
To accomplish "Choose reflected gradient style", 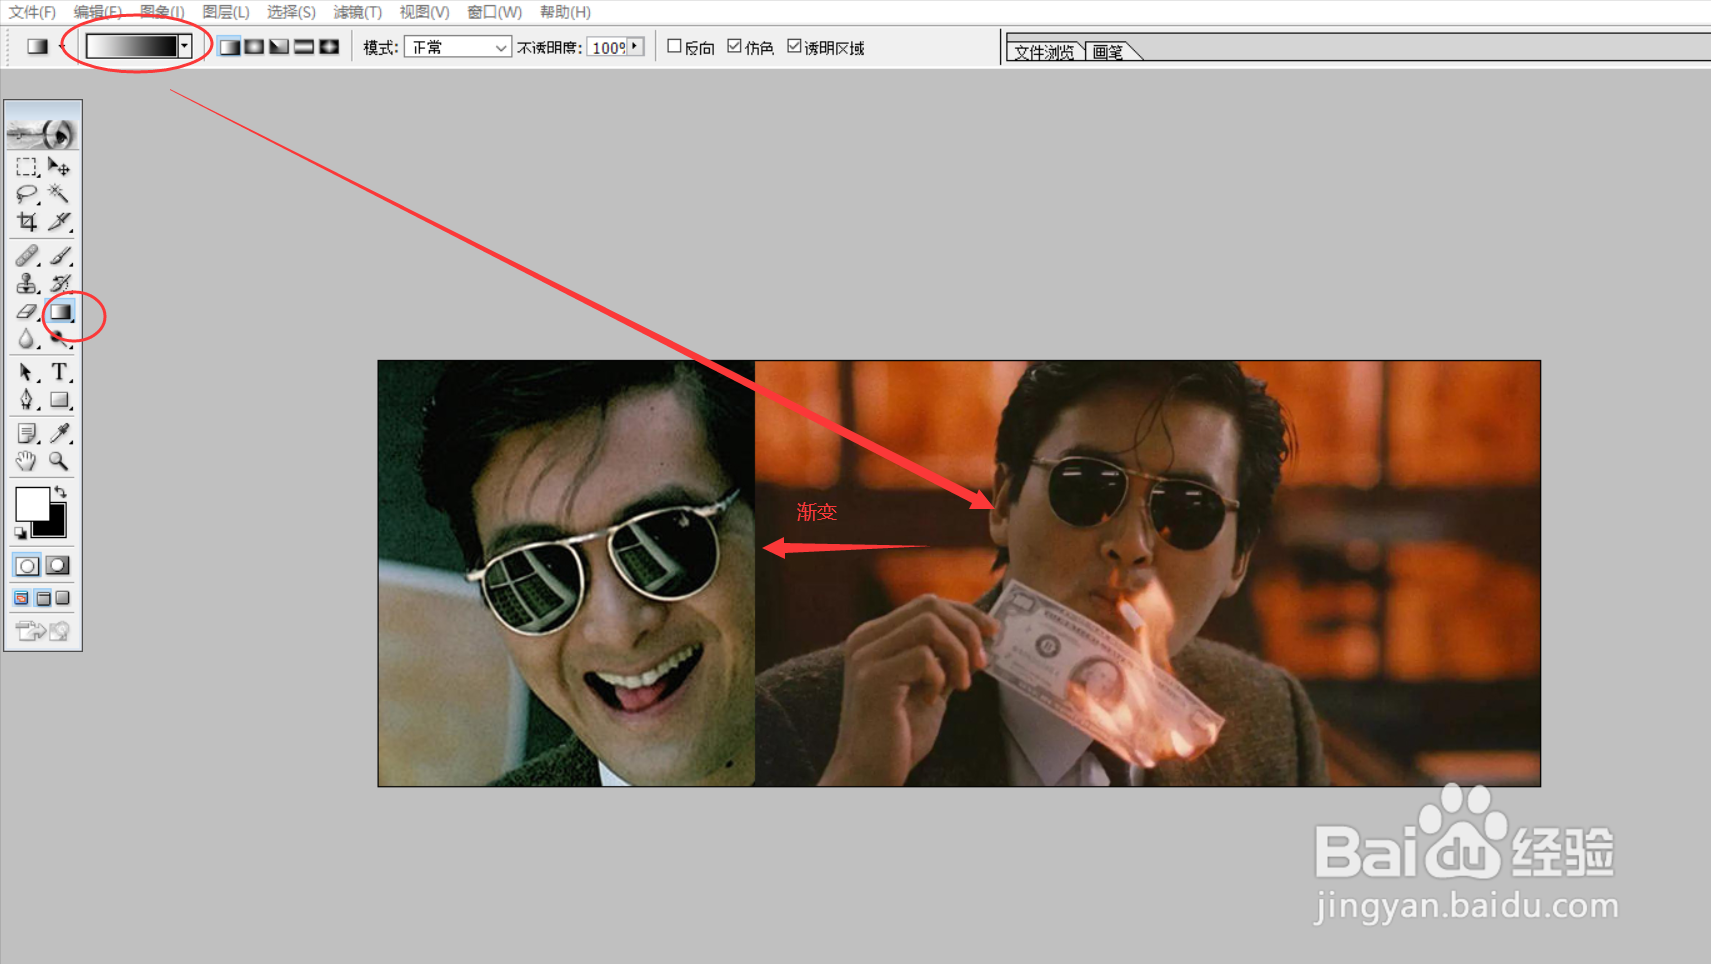I will [x=304, y=47].
